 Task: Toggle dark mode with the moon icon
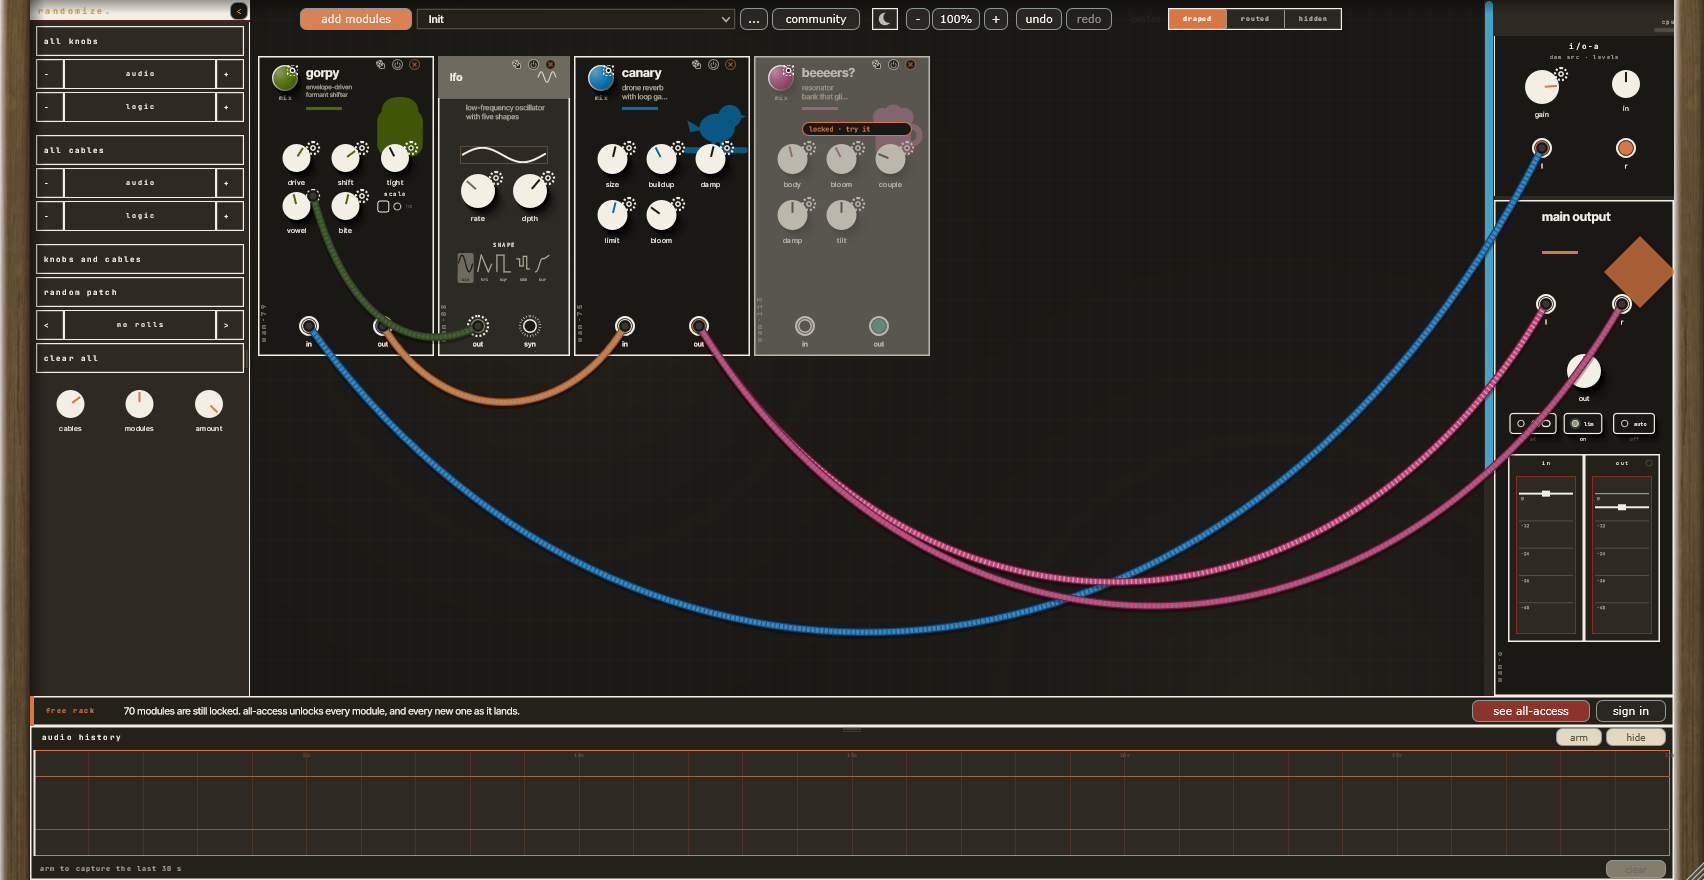pos(885,19)
